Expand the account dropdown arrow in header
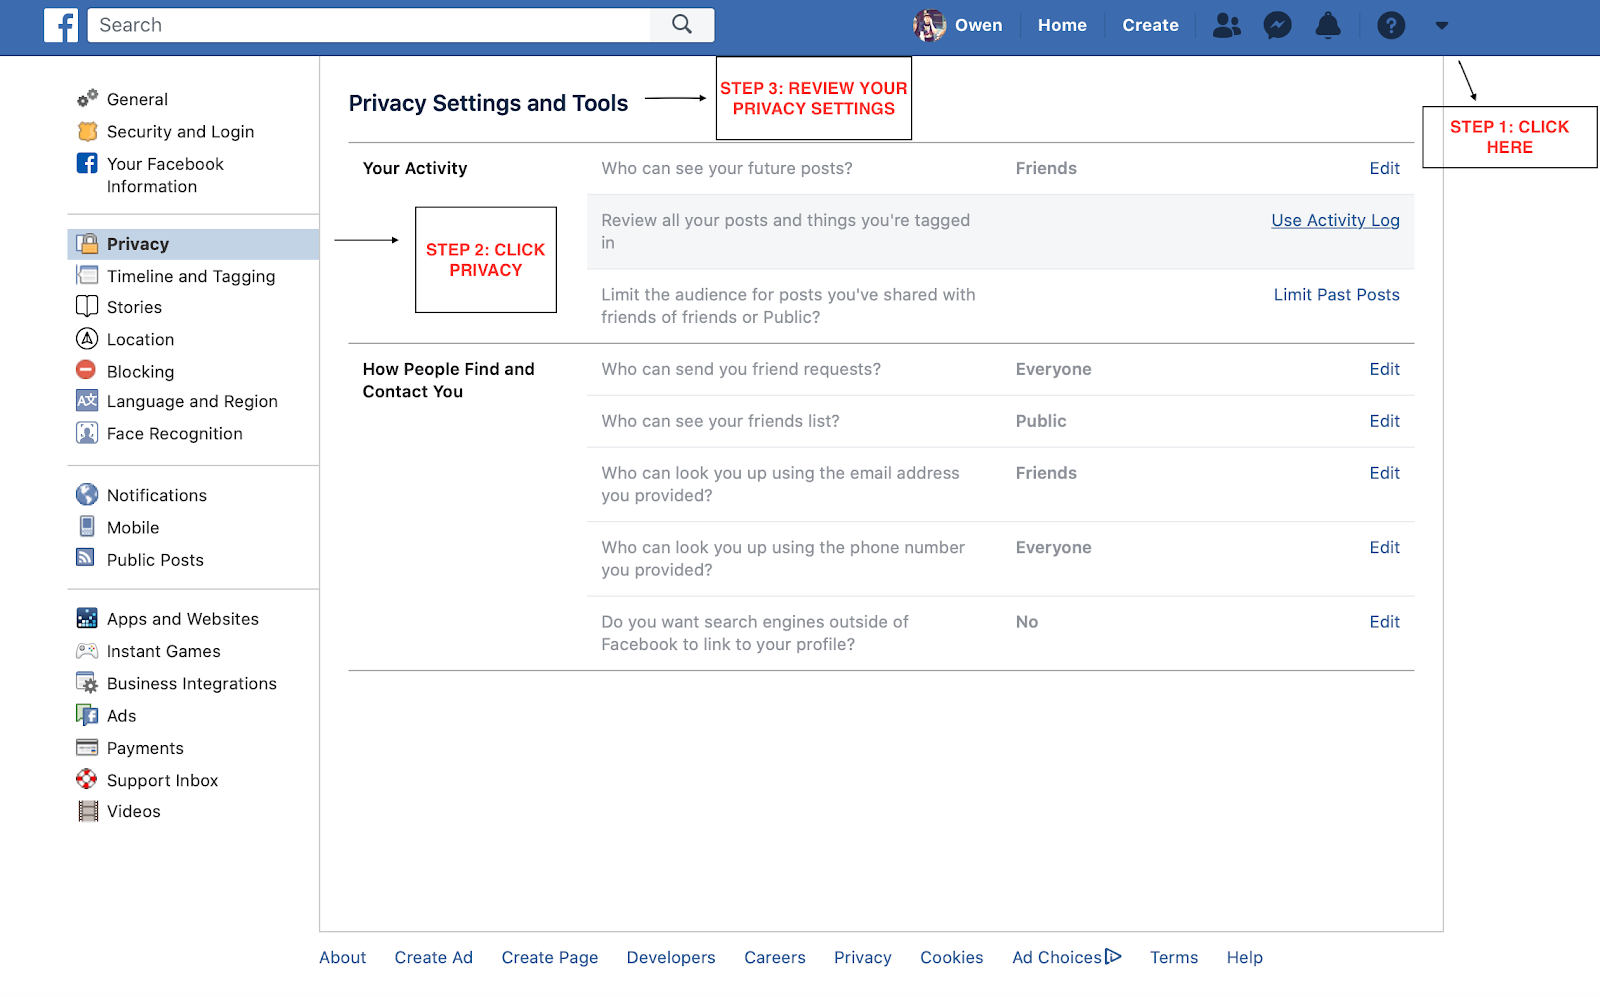Image resolution: width=1600 pixels, height=997 pixels. [x=1442, y=26]
